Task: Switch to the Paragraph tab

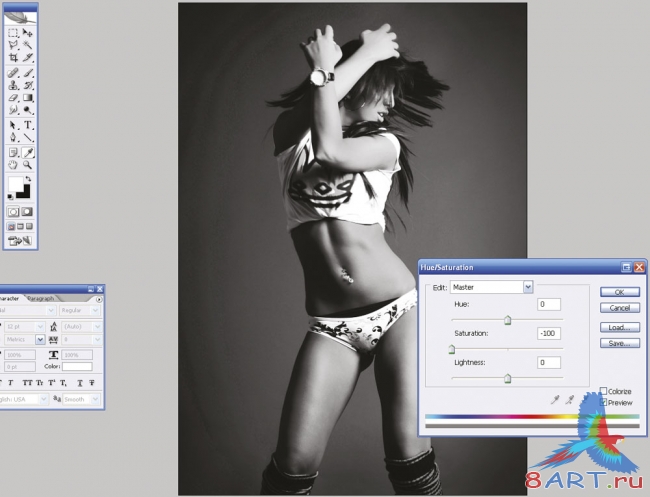Action: [x=41, y=298]
